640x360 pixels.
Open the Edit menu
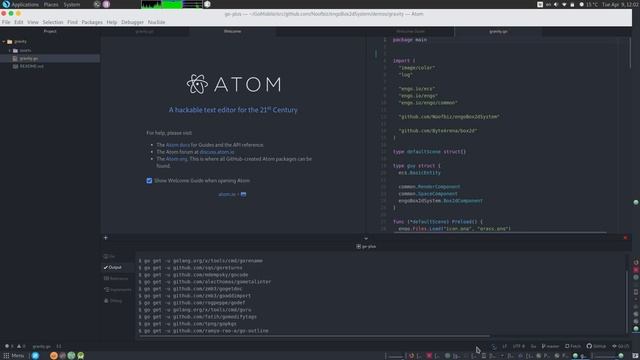click(19, 22)
